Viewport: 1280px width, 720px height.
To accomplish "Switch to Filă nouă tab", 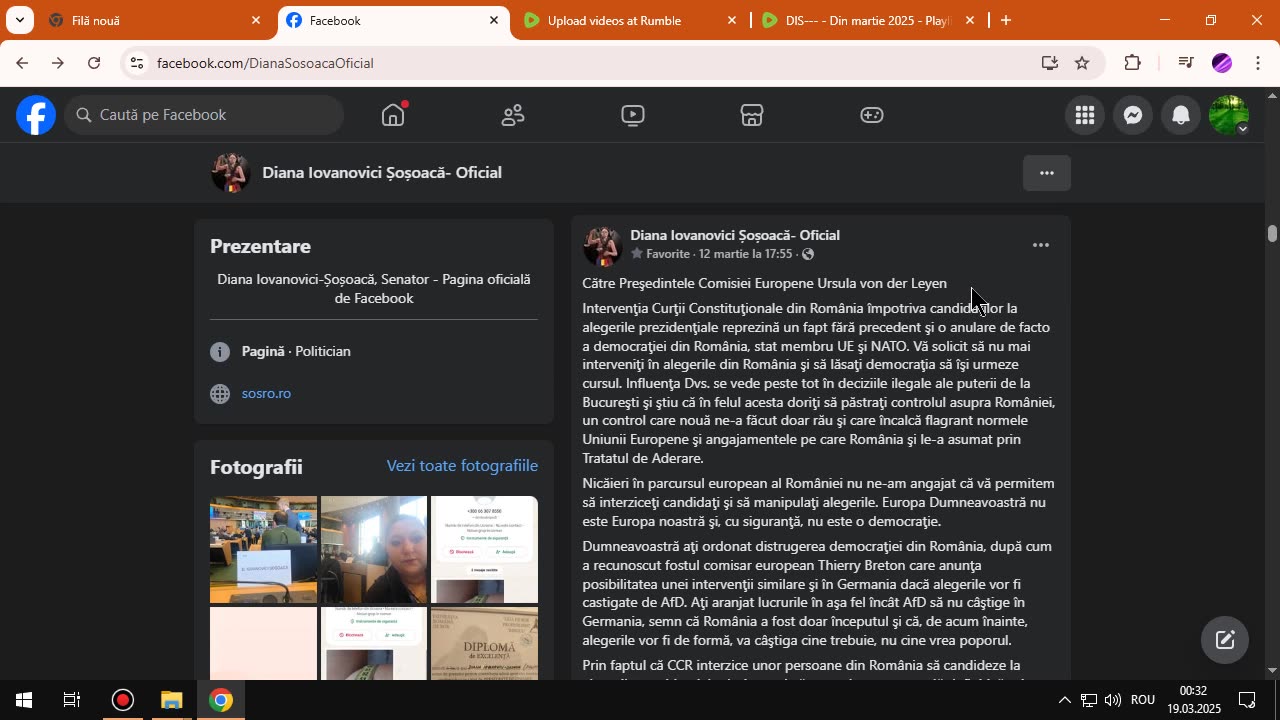I will click(x=155, y=20).
